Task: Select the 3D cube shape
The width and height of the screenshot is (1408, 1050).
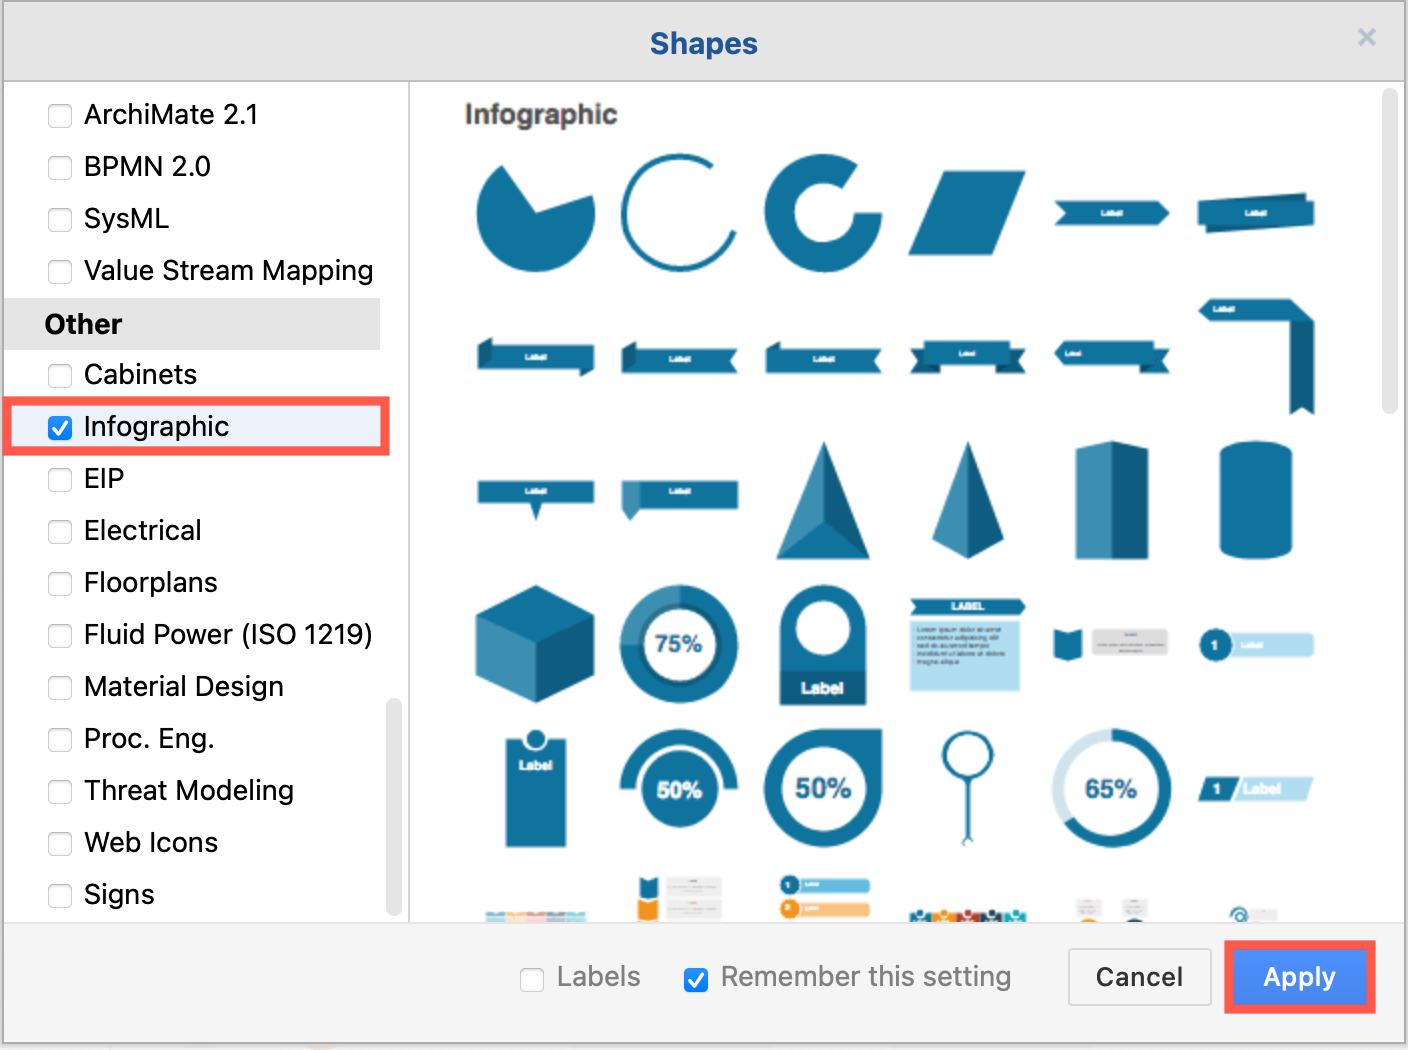Action: (x=535, y=645)
